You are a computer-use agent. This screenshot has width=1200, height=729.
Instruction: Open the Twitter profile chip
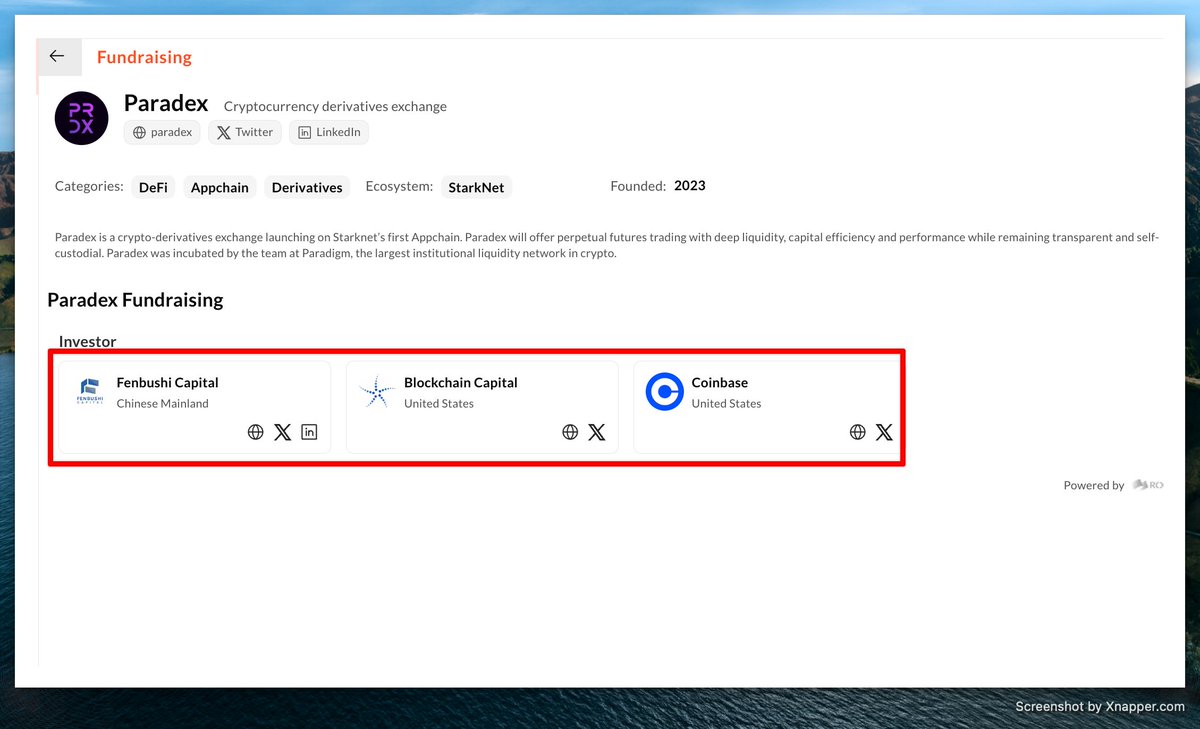tap(244, 132)
